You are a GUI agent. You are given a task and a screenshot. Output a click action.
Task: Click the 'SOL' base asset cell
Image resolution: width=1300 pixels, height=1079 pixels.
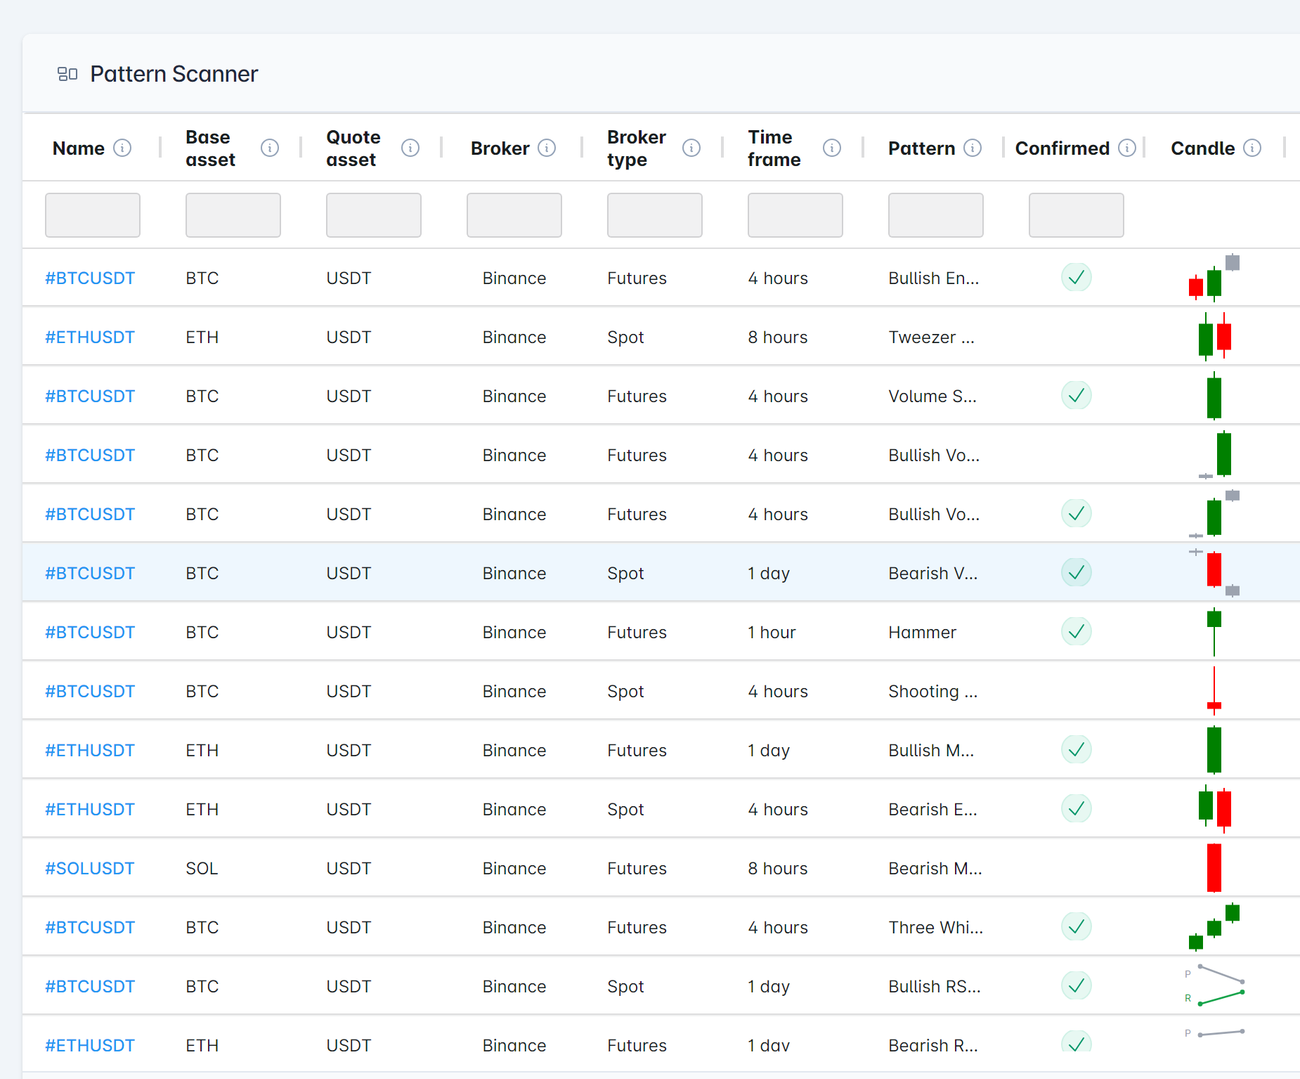202,868
